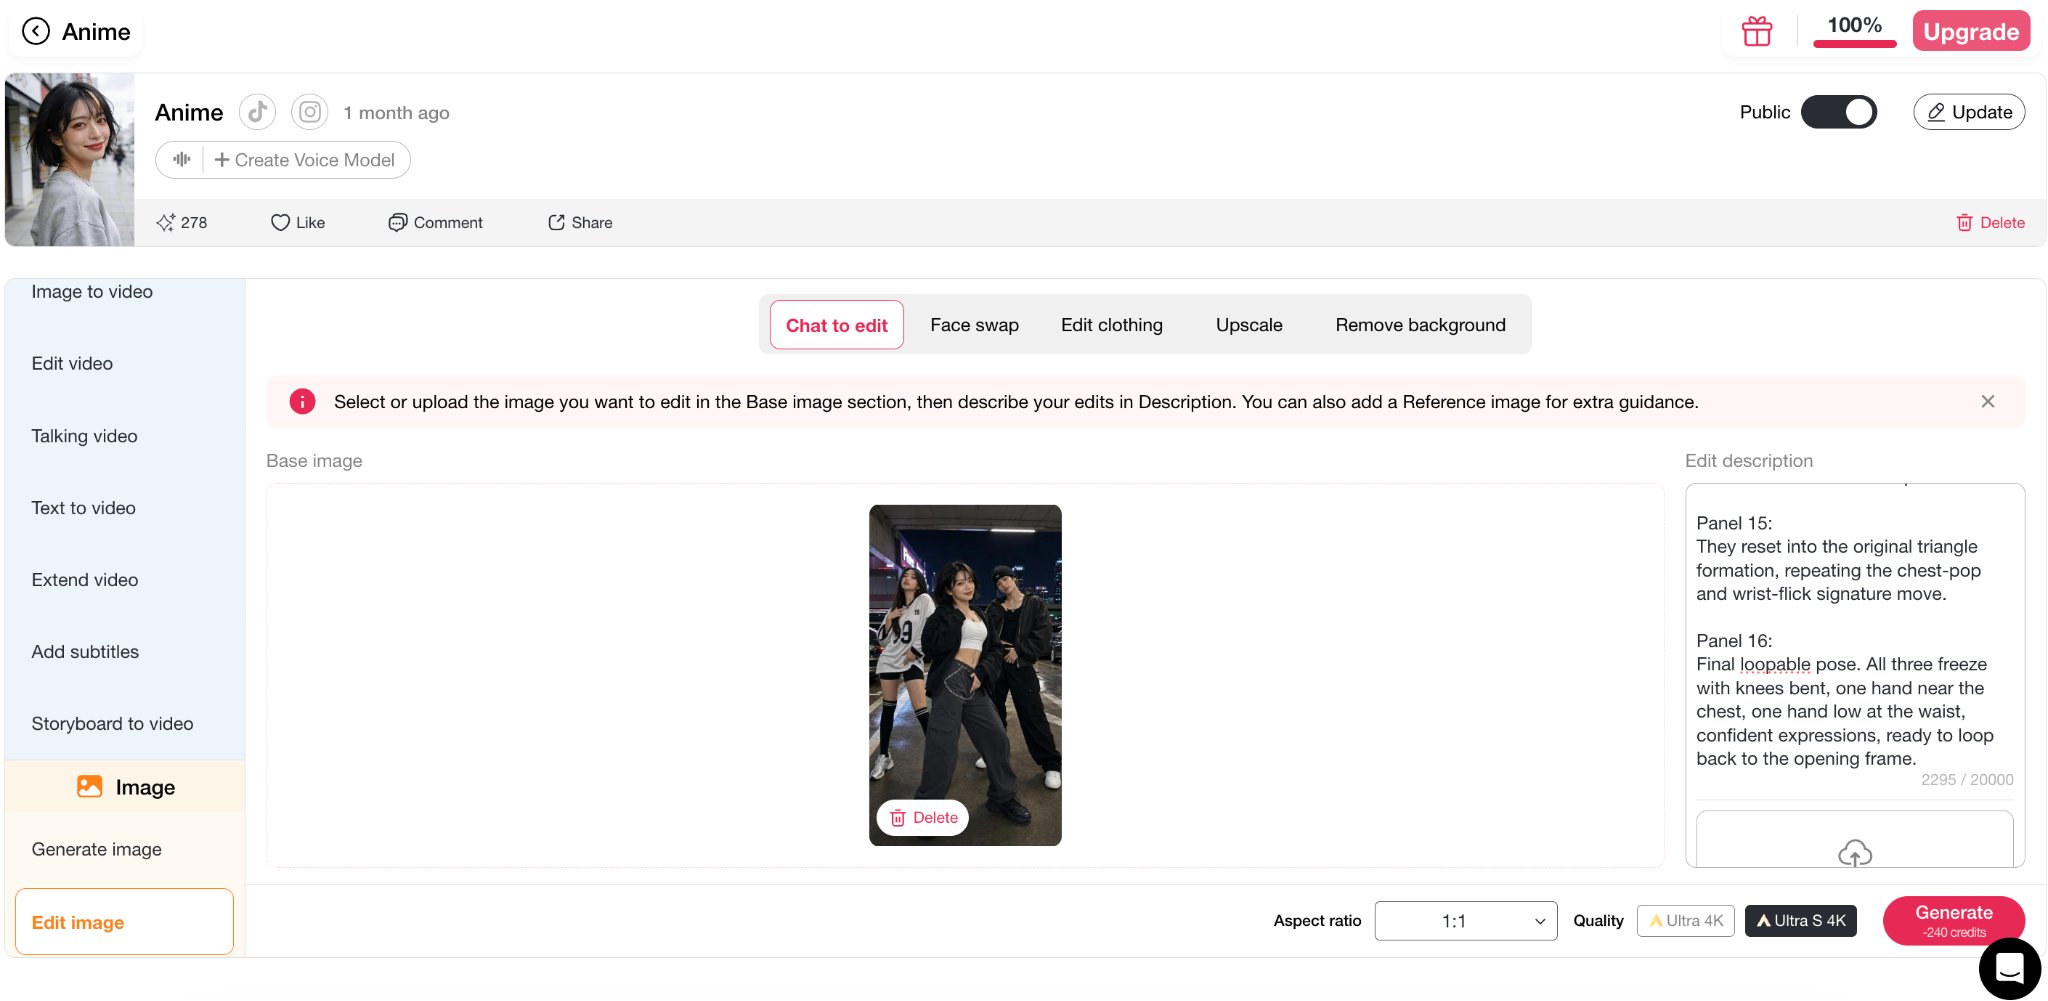Click the '2295 / 20000' character counter

point(1967,780)
